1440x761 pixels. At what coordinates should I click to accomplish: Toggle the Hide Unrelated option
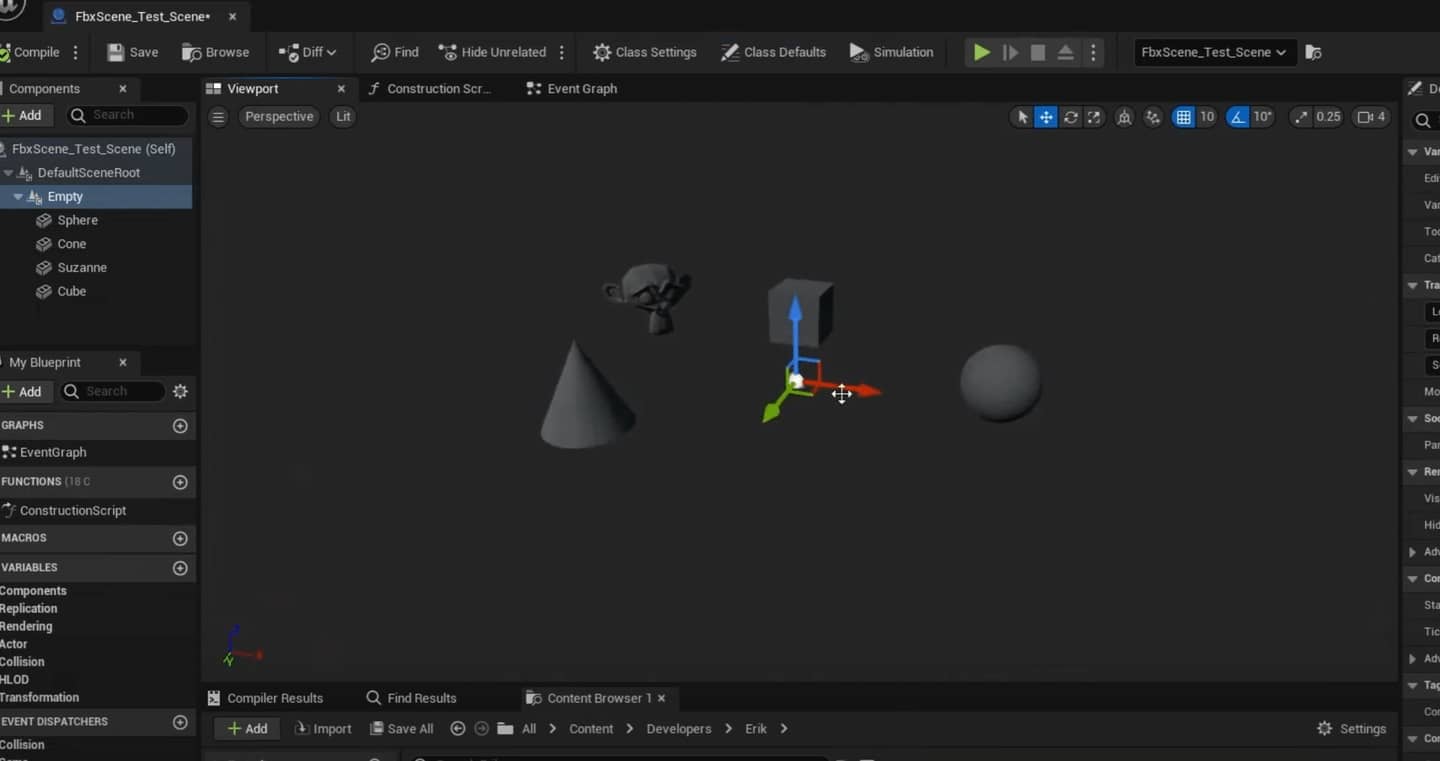point(493,52)
